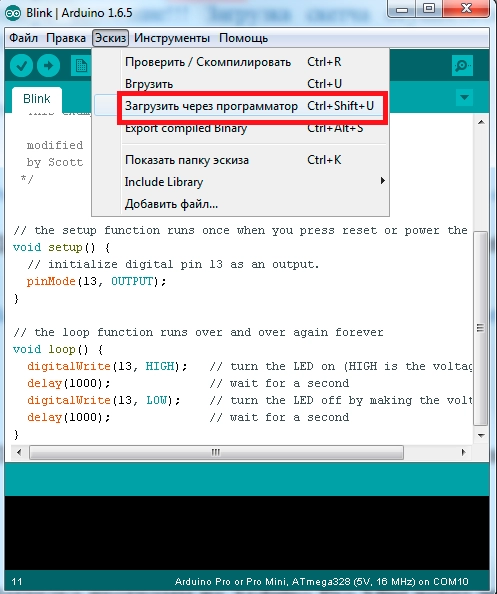Click the vertical scrollbar up arrow
This screenshot has width=497, height=594.
pos(481,122)
